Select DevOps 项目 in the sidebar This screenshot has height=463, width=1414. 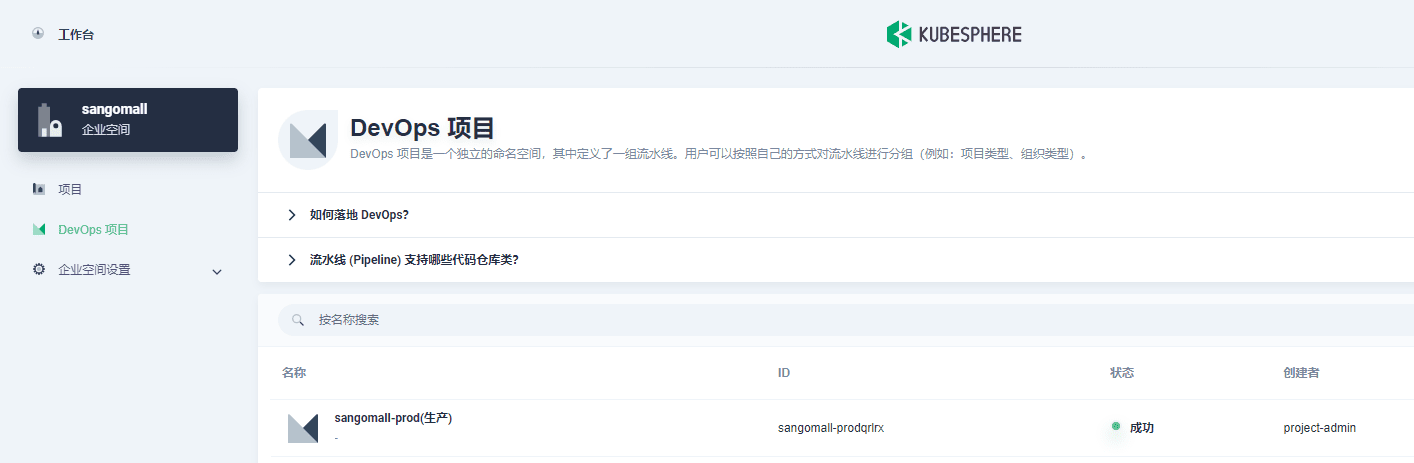coord(93,229)
